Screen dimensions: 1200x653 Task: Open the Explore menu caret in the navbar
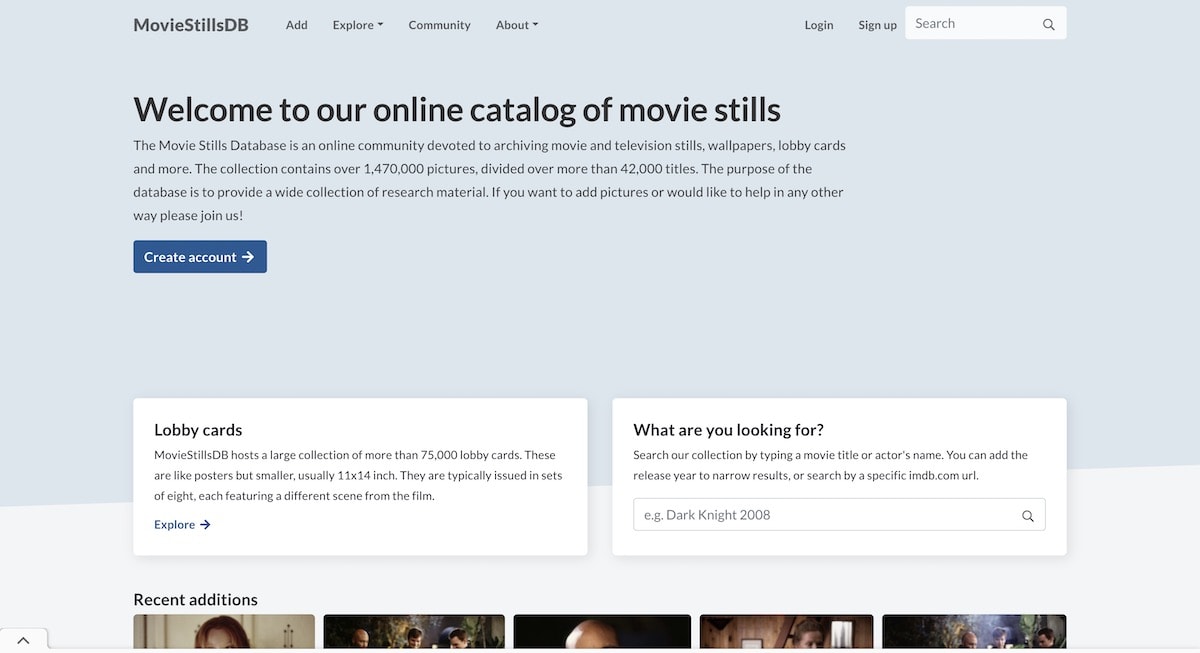click(x=382, y=25)
